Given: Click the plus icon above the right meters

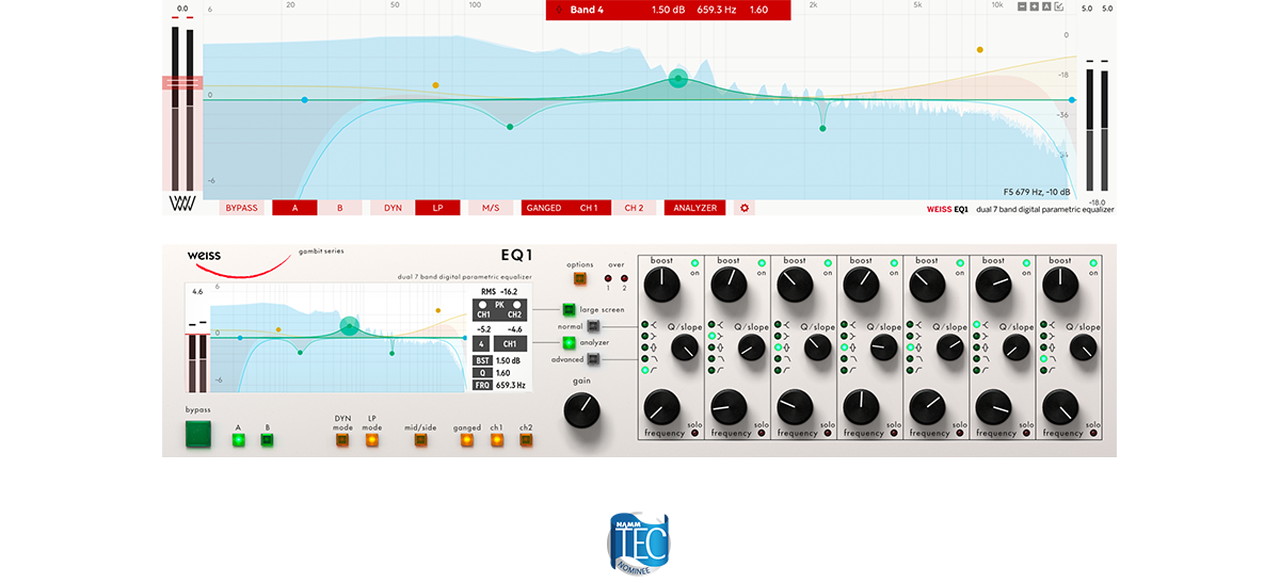Looking at the screenshot, I should (1033, 7).
